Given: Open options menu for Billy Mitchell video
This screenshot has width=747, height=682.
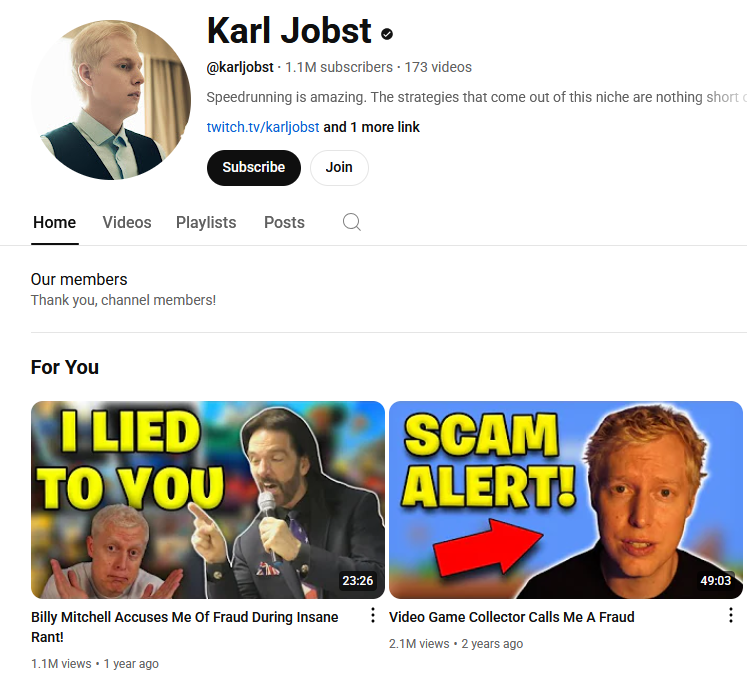Looking at the screenshot, I should coord(373,615).
